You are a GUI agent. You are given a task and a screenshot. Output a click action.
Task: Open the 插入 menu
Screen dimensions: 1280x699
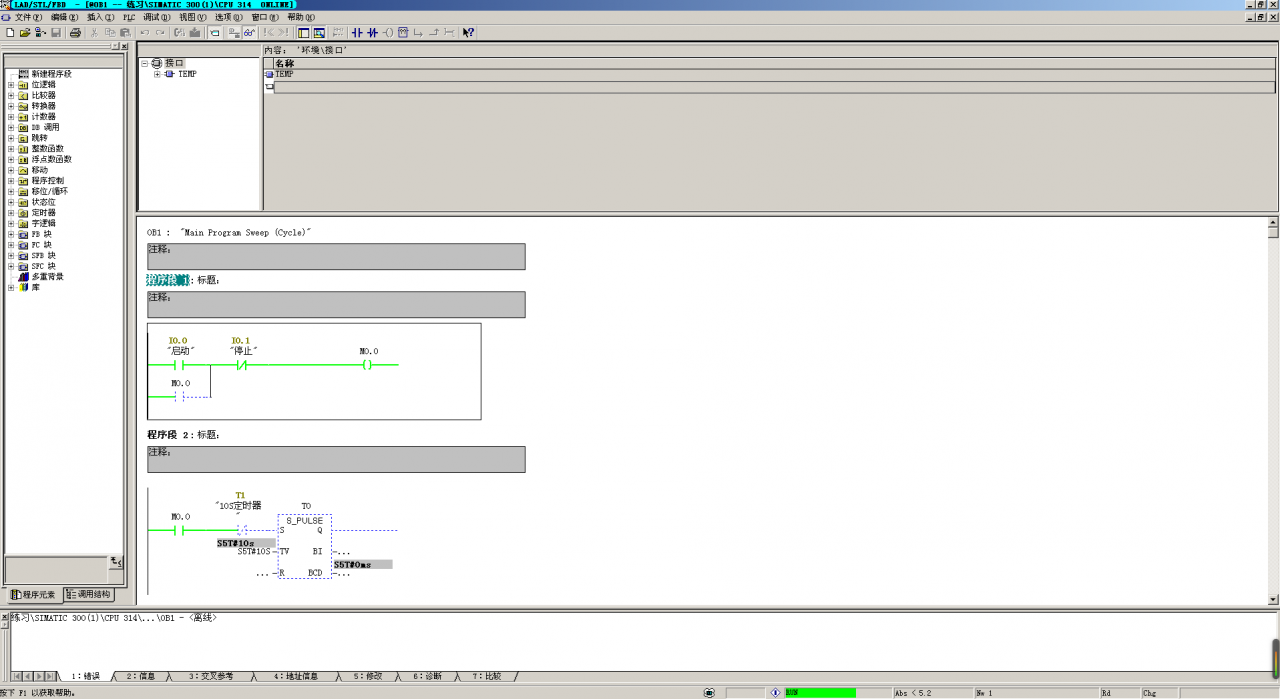point(100,17)
